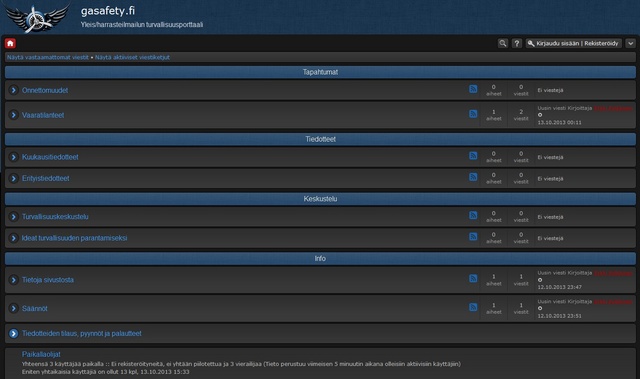Click the arrow icon beside Säännöt

13,308
